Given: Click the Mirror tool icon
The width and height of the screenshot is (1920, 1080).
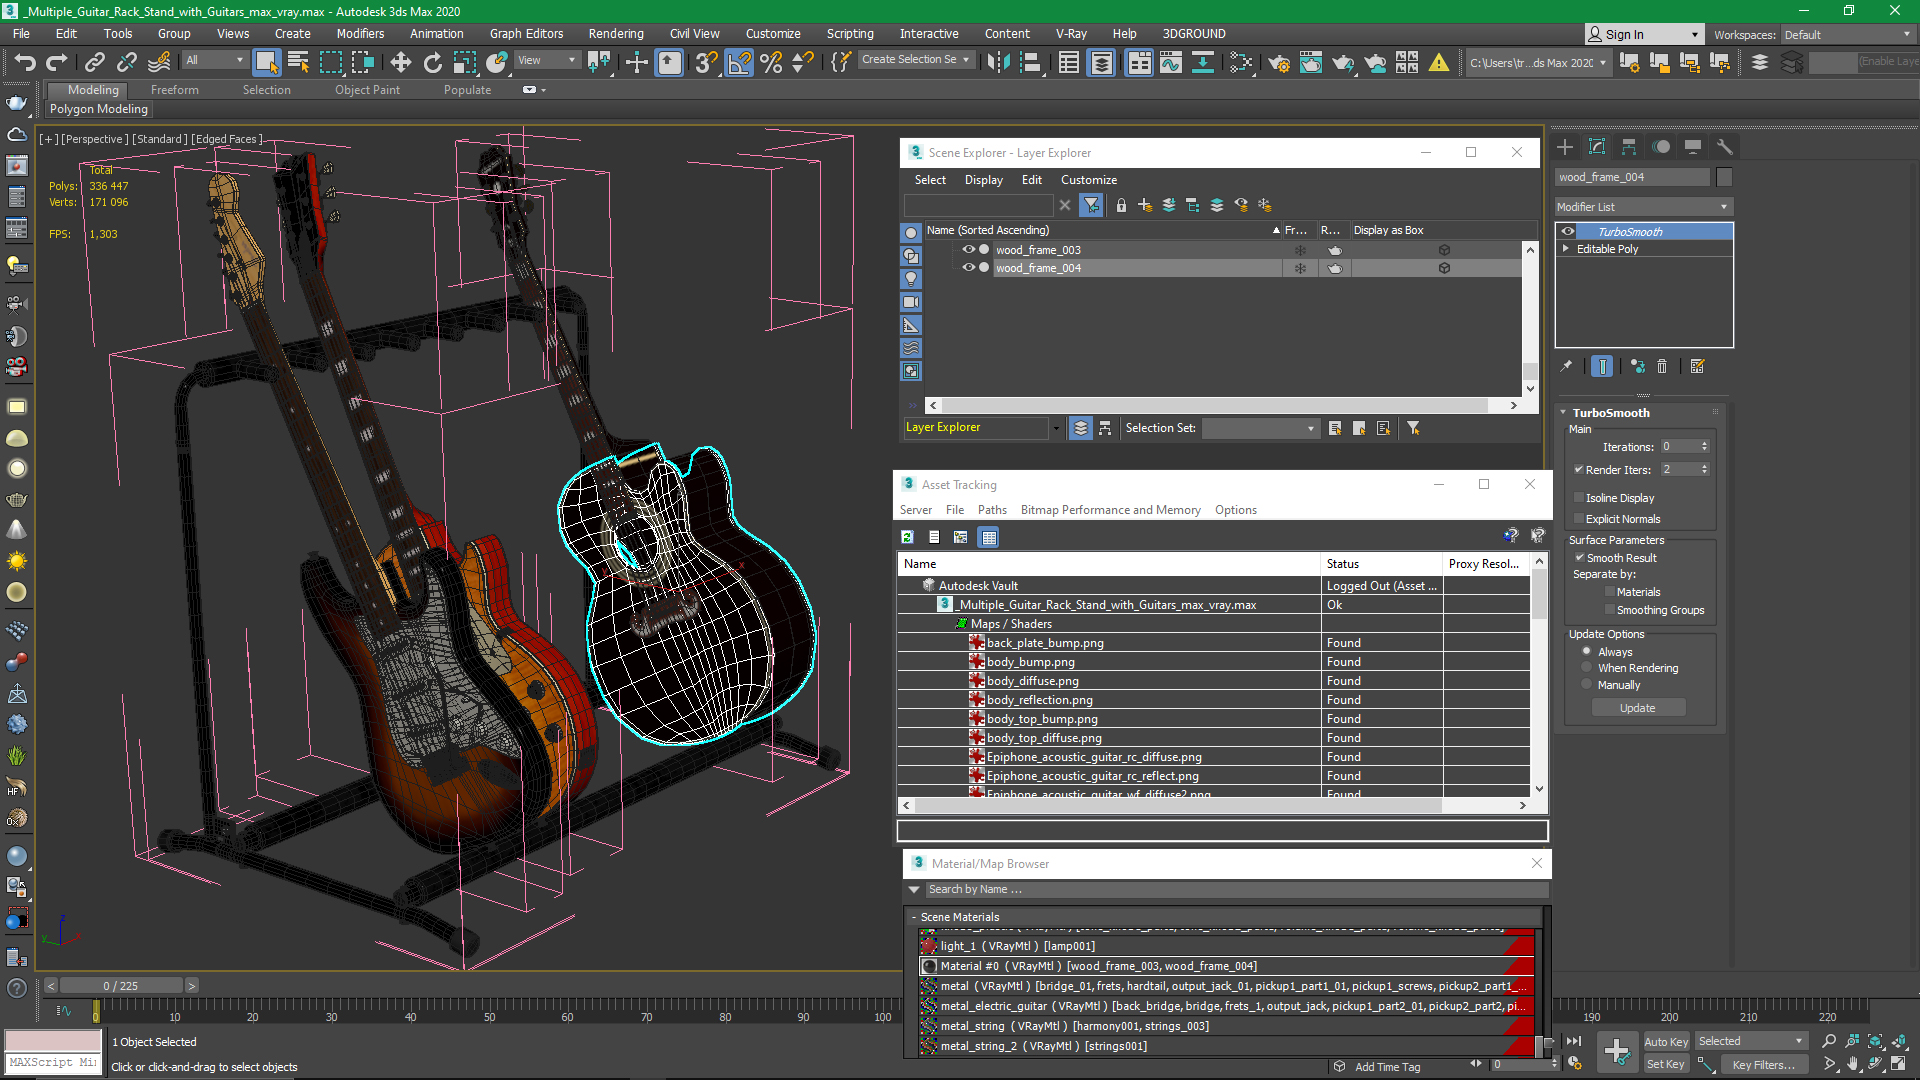Looking at the screenshot, I should coord(998,62).
